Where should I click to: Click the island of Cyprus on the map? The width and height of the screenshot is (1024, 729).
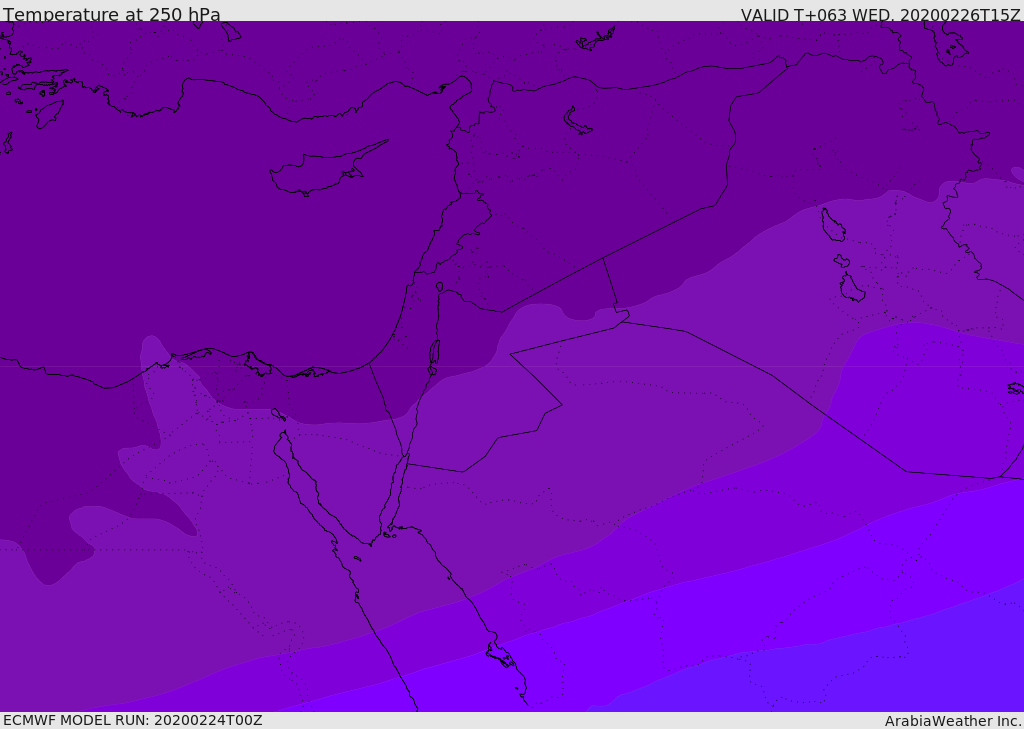click(320, 171)
